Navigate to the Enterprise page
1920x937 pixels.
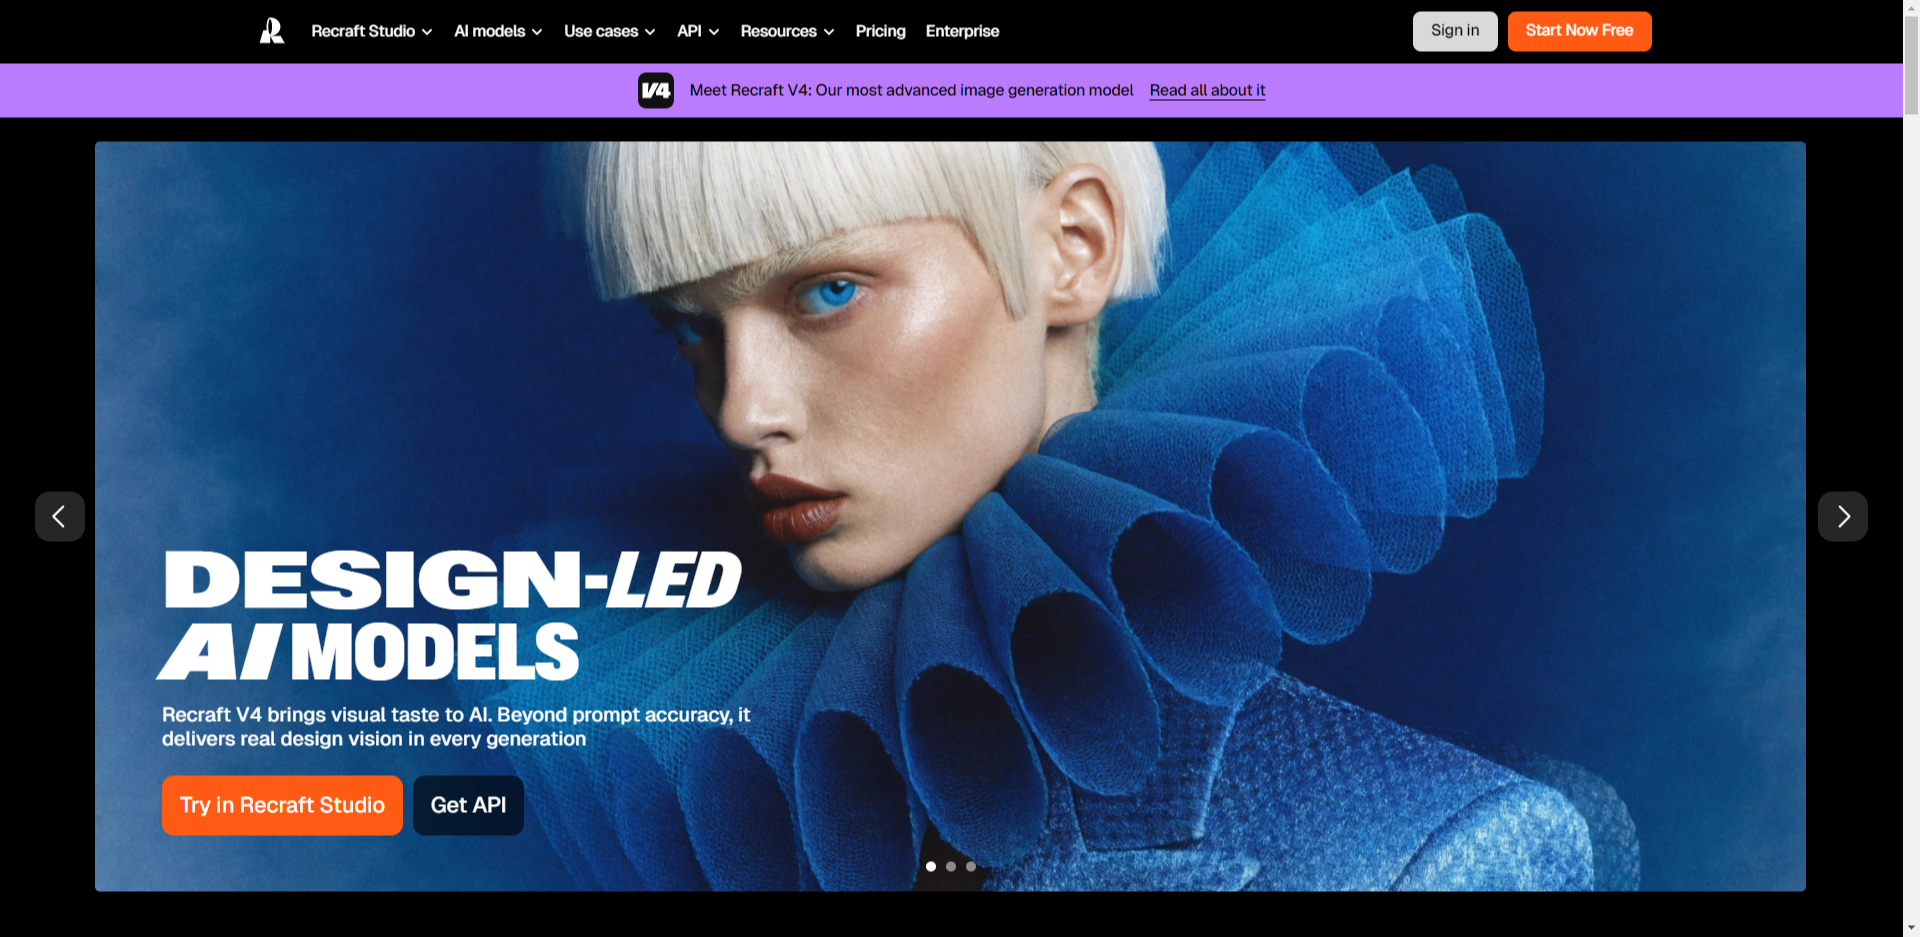click(962, 31)
